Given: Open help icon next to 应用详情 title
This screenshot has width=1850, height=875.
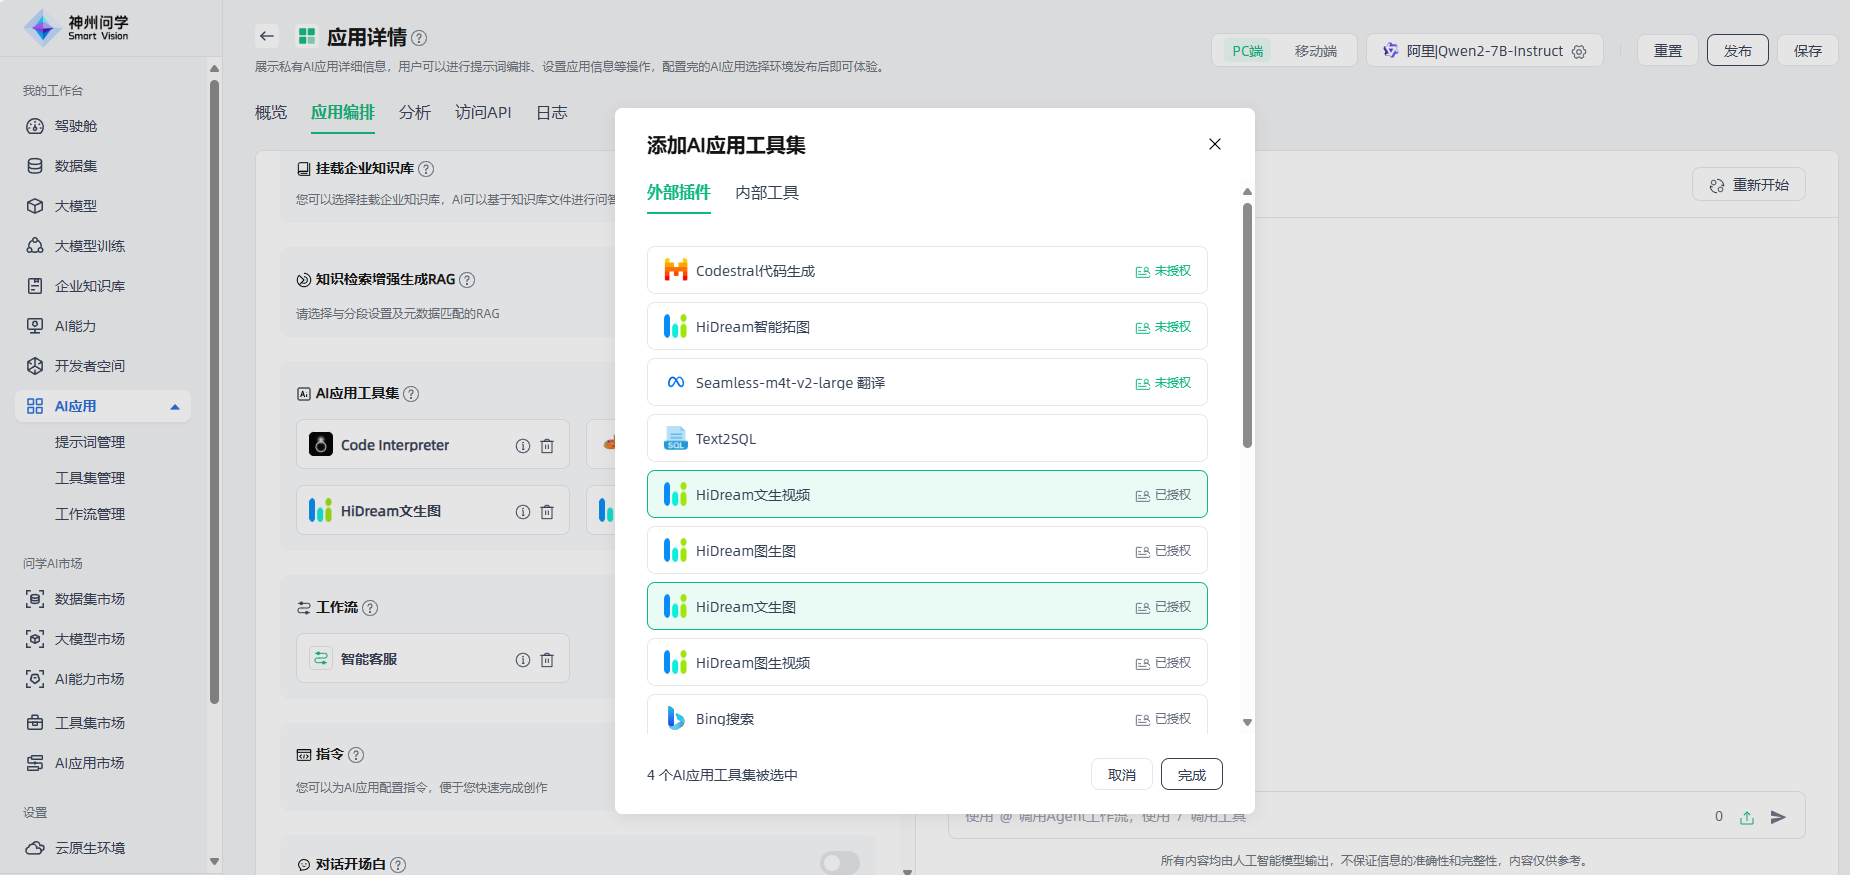Looking at the screenshot, I should pos(420,38).
